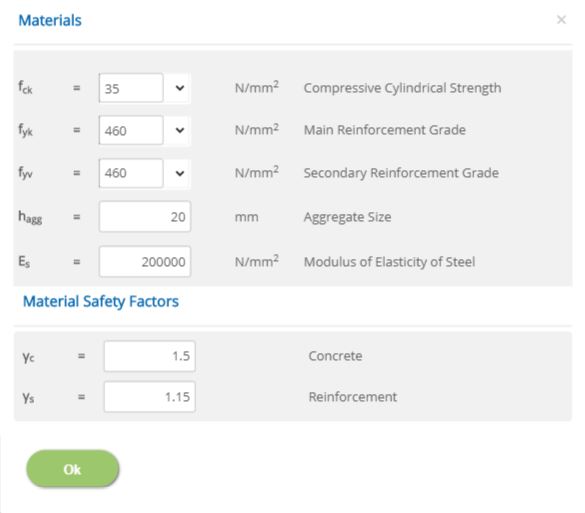The height and width of the screenshot is (513, 585).
Task: Click the hagg parameter symbol
Action: coord(30,217)
